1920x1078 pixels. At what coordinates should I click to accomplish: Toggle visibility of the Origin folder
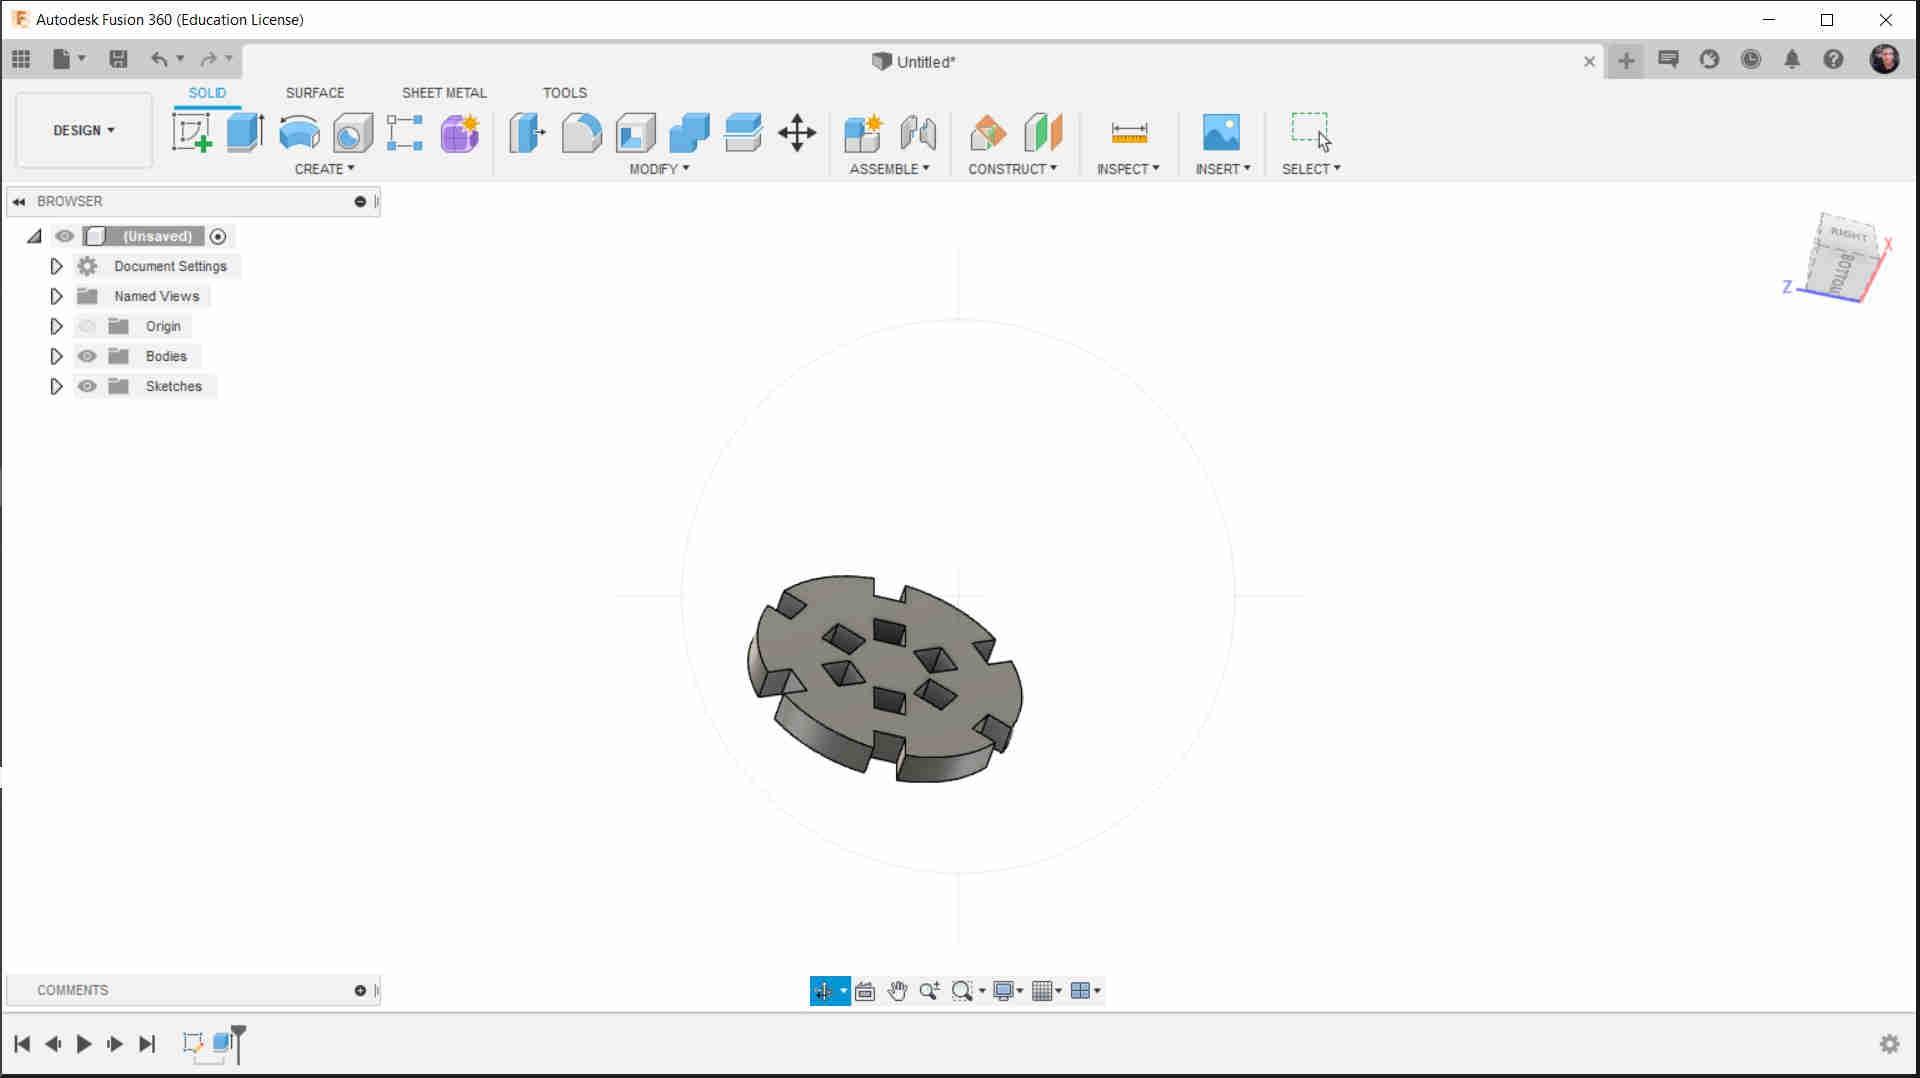(87, 326)
